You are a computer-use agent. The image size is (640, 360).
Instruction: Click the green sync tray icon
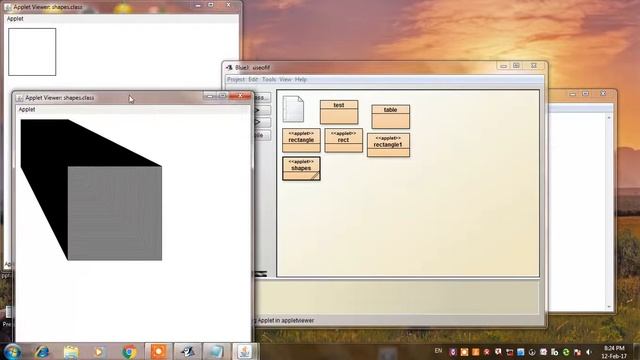[x=566, y=352]
